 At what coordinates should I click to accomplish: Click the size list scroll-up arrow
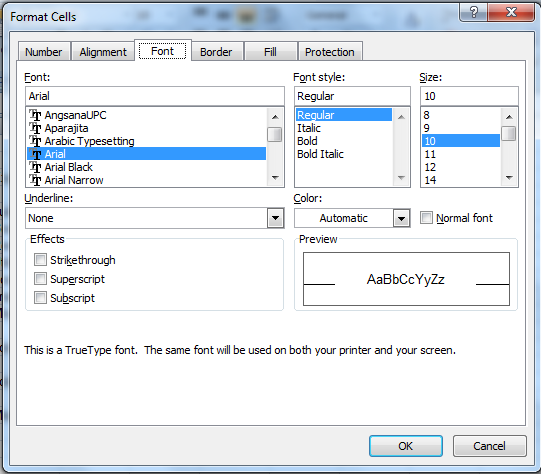point(509,117)
